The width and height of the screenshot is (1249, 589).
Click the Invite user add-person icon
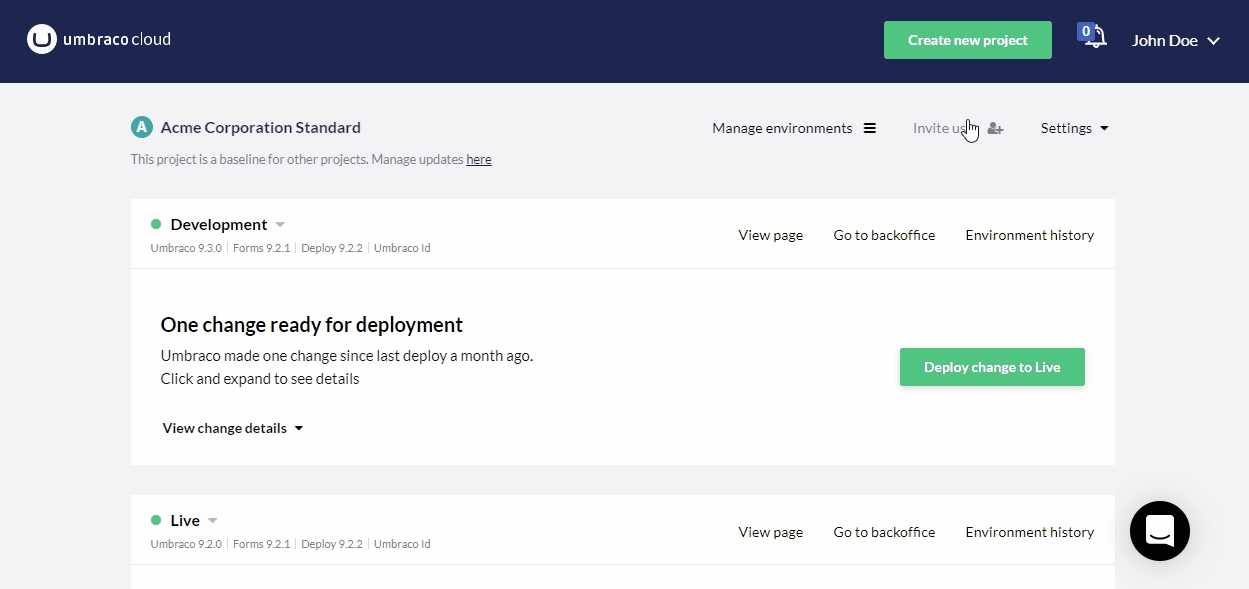pyautogui.click(x=995, y=128)
